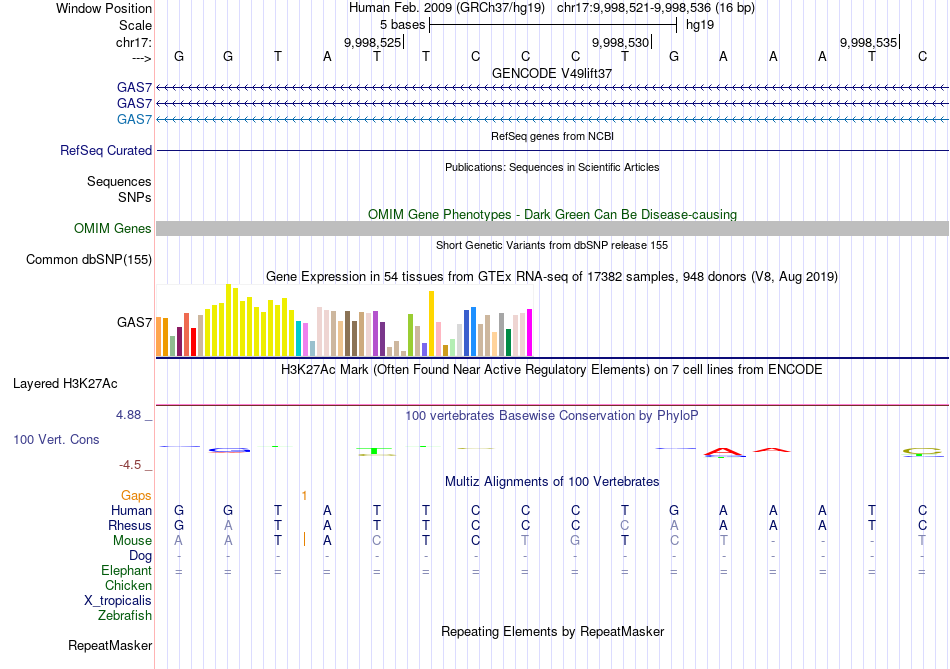Viewport: 950px width, 669px height.
Task: Click the tallest yellow bar in GTEx chart
Action: pos(228,320)
